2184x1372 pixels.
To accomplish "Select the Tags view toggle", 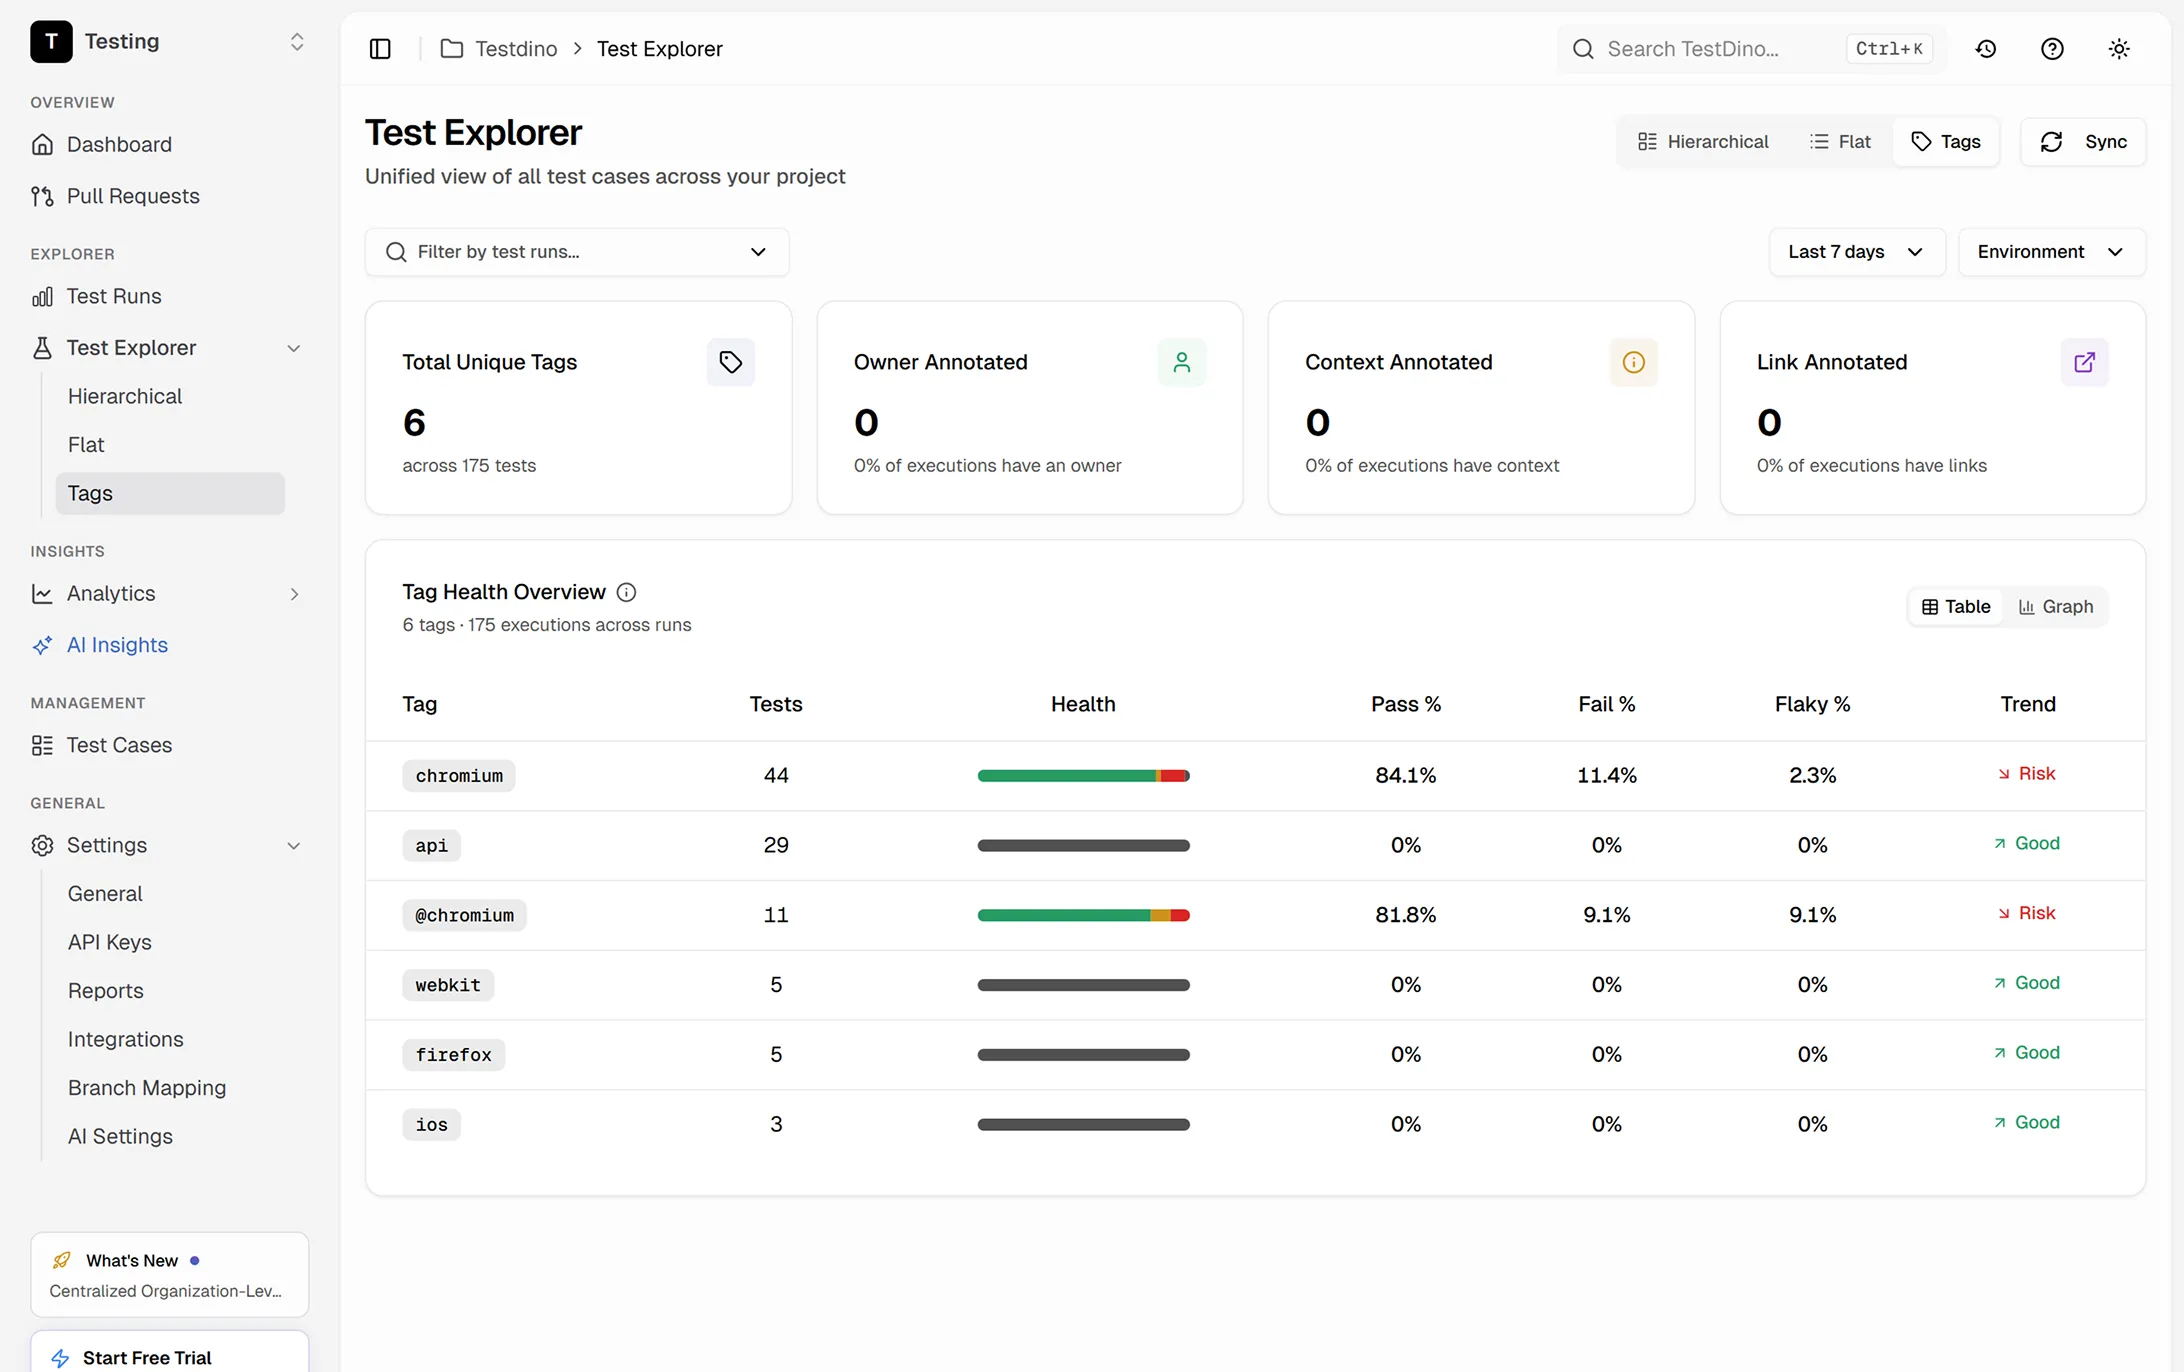I will [1945, 141].
